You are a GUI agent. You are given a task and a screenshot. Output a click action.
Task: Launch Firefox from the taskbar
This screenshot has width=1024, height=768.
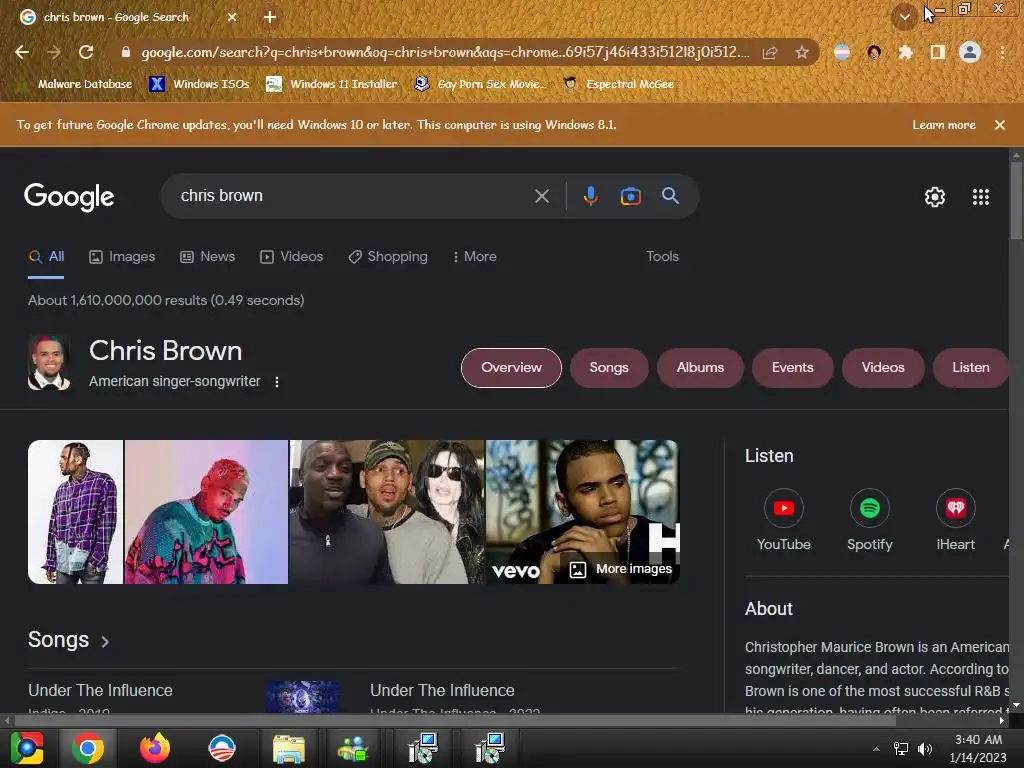pos(155,748)
